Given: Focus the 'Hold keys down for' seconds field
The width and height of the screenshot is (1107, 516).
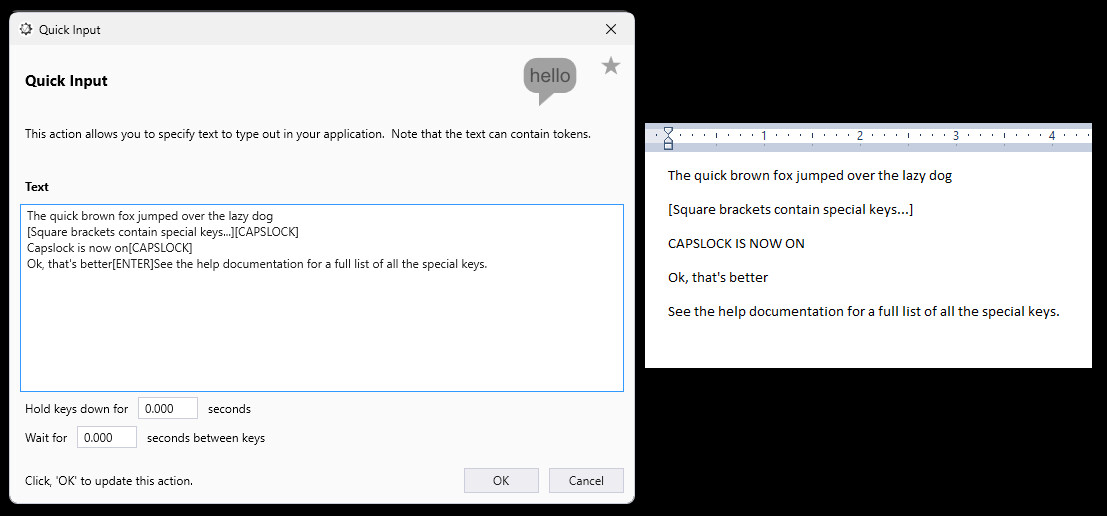Looking at the screenshot, I should 167,408.
